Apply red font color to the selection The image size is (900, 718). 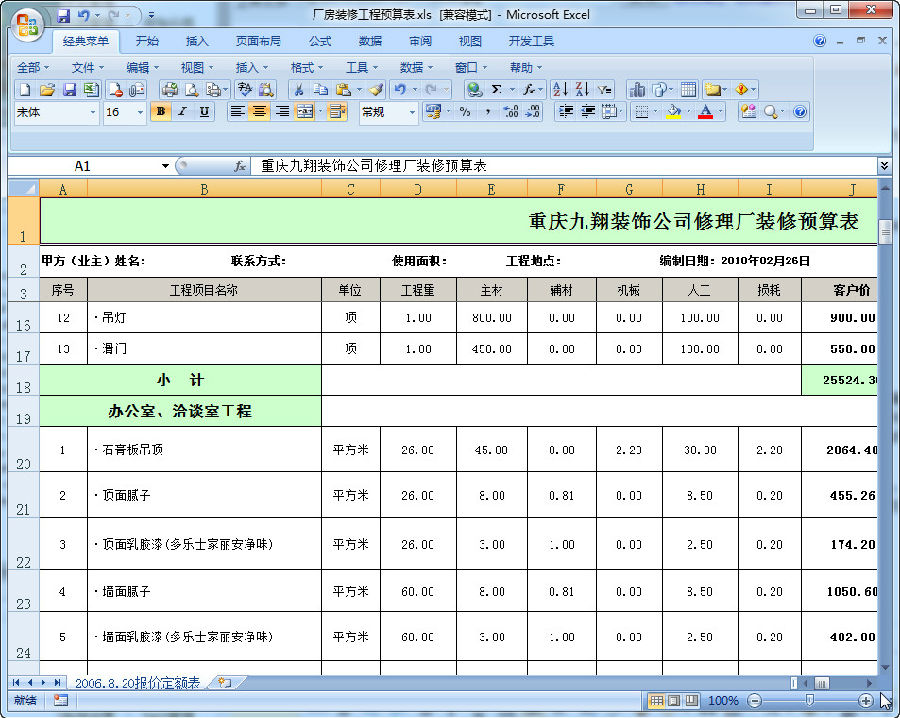(705, 111)
